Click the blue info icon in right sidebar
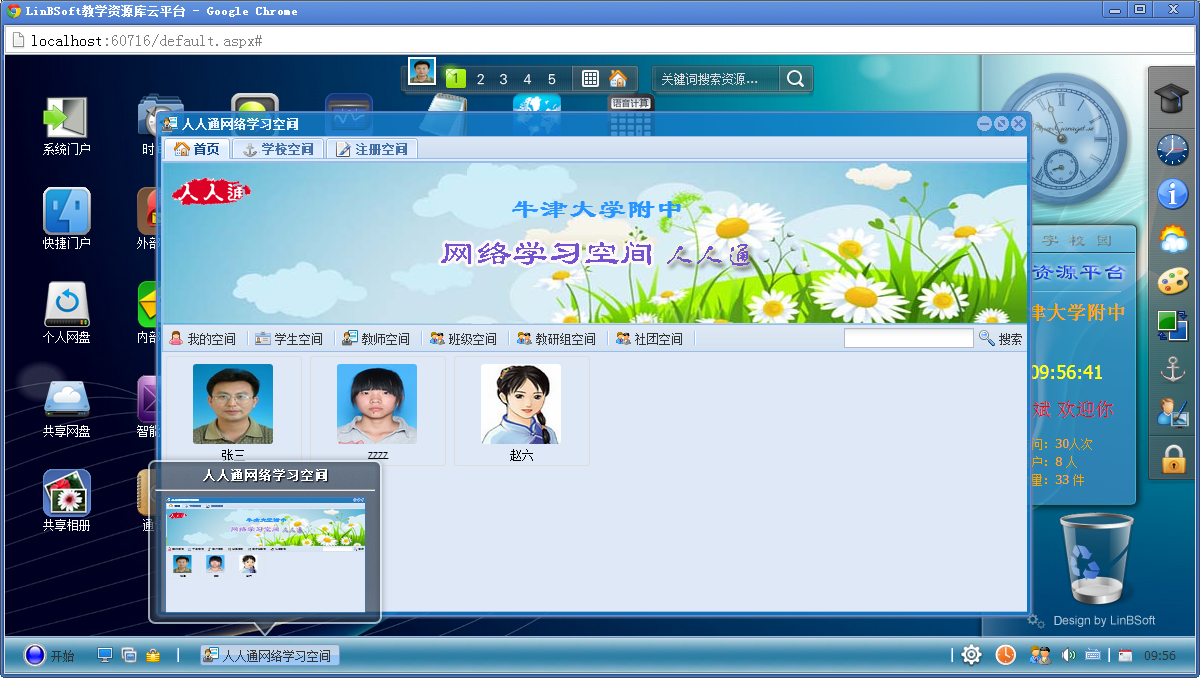This screenshot has width=1200, height=678. tap(1172, 193)
